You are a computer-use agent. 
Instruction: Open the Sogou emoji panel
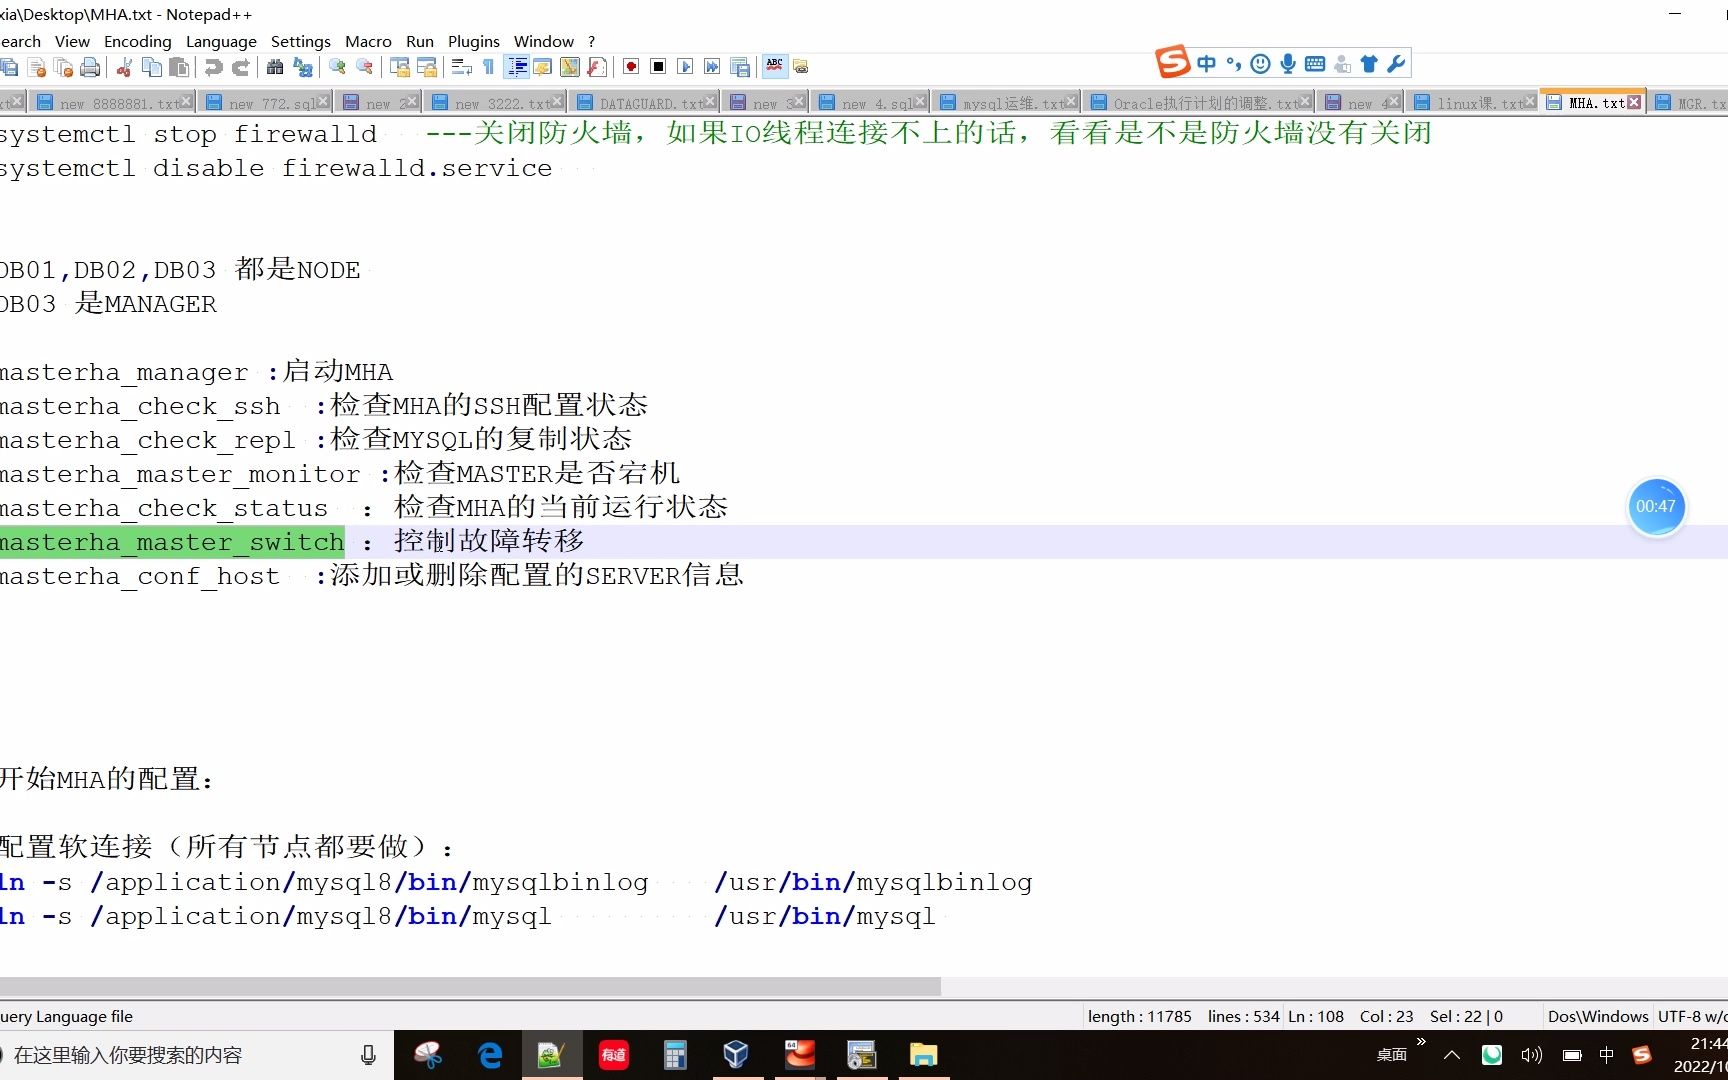1261,64
